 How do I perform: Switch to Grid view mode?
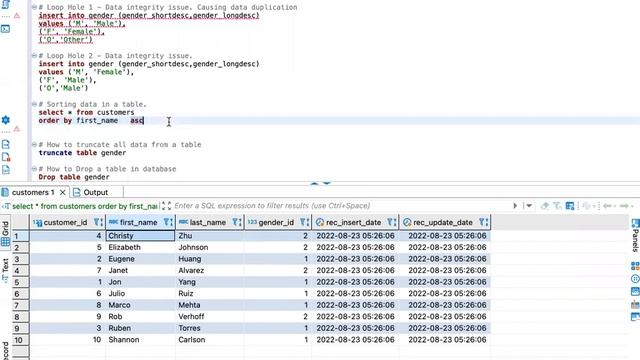[x=5, y=233]
